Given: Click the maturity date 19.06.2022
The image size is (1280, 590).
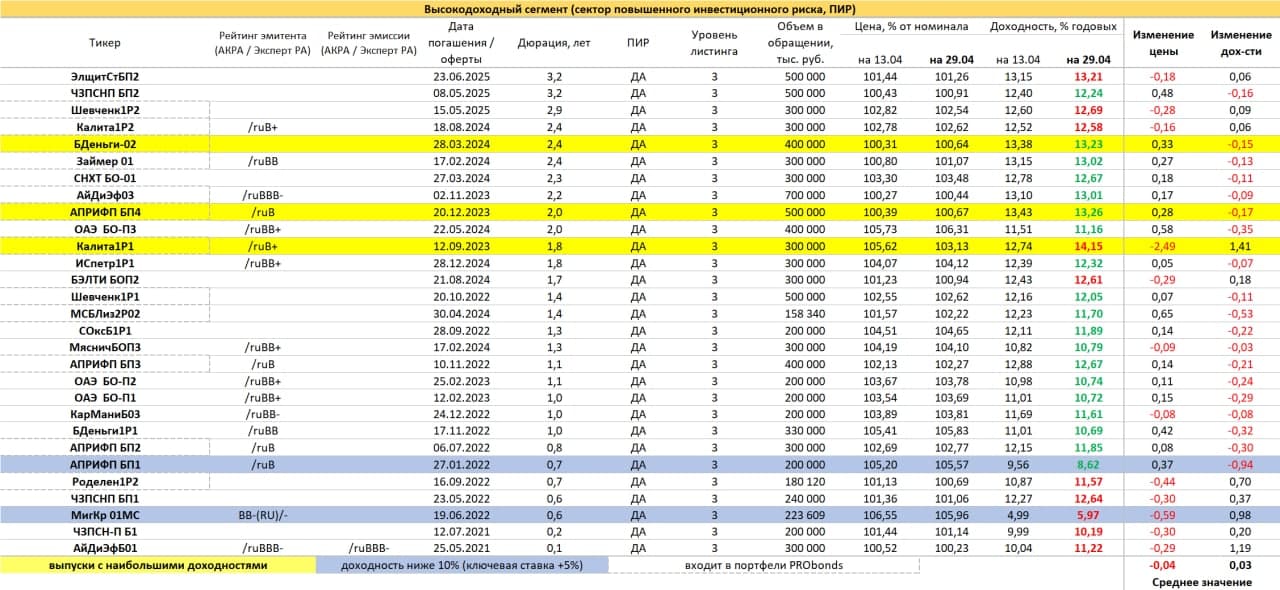Looking at the screenshot, I should [460, 514].
